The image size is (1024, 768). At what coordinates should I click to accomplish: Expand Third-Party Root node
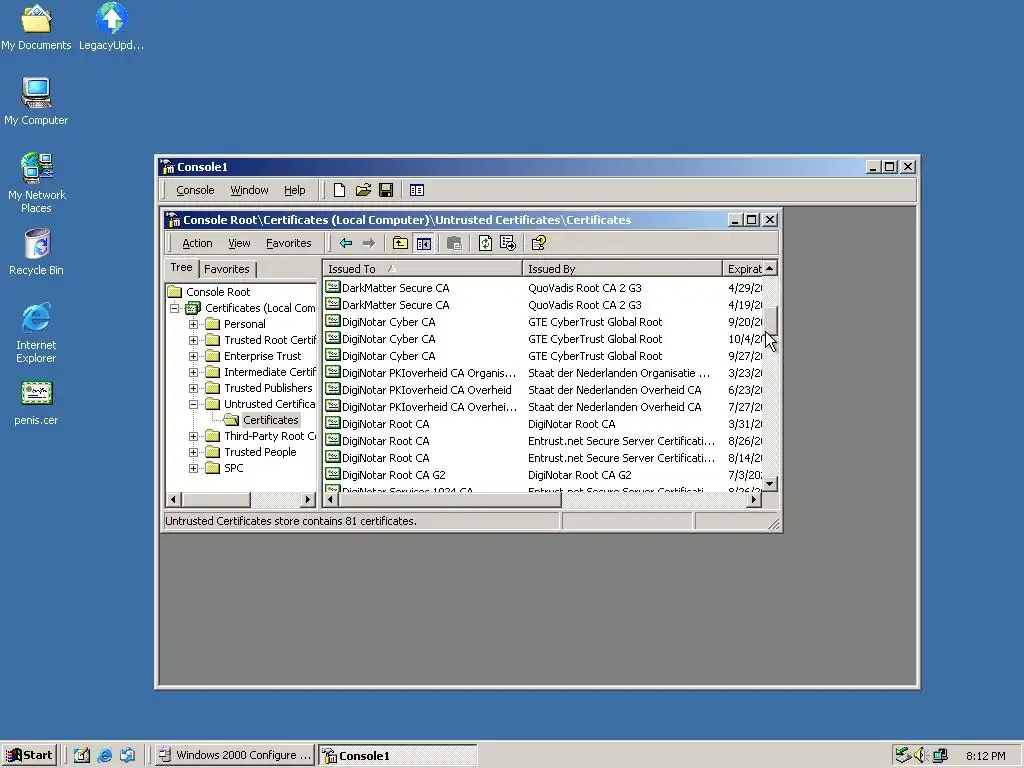click(x=193, y=436)
